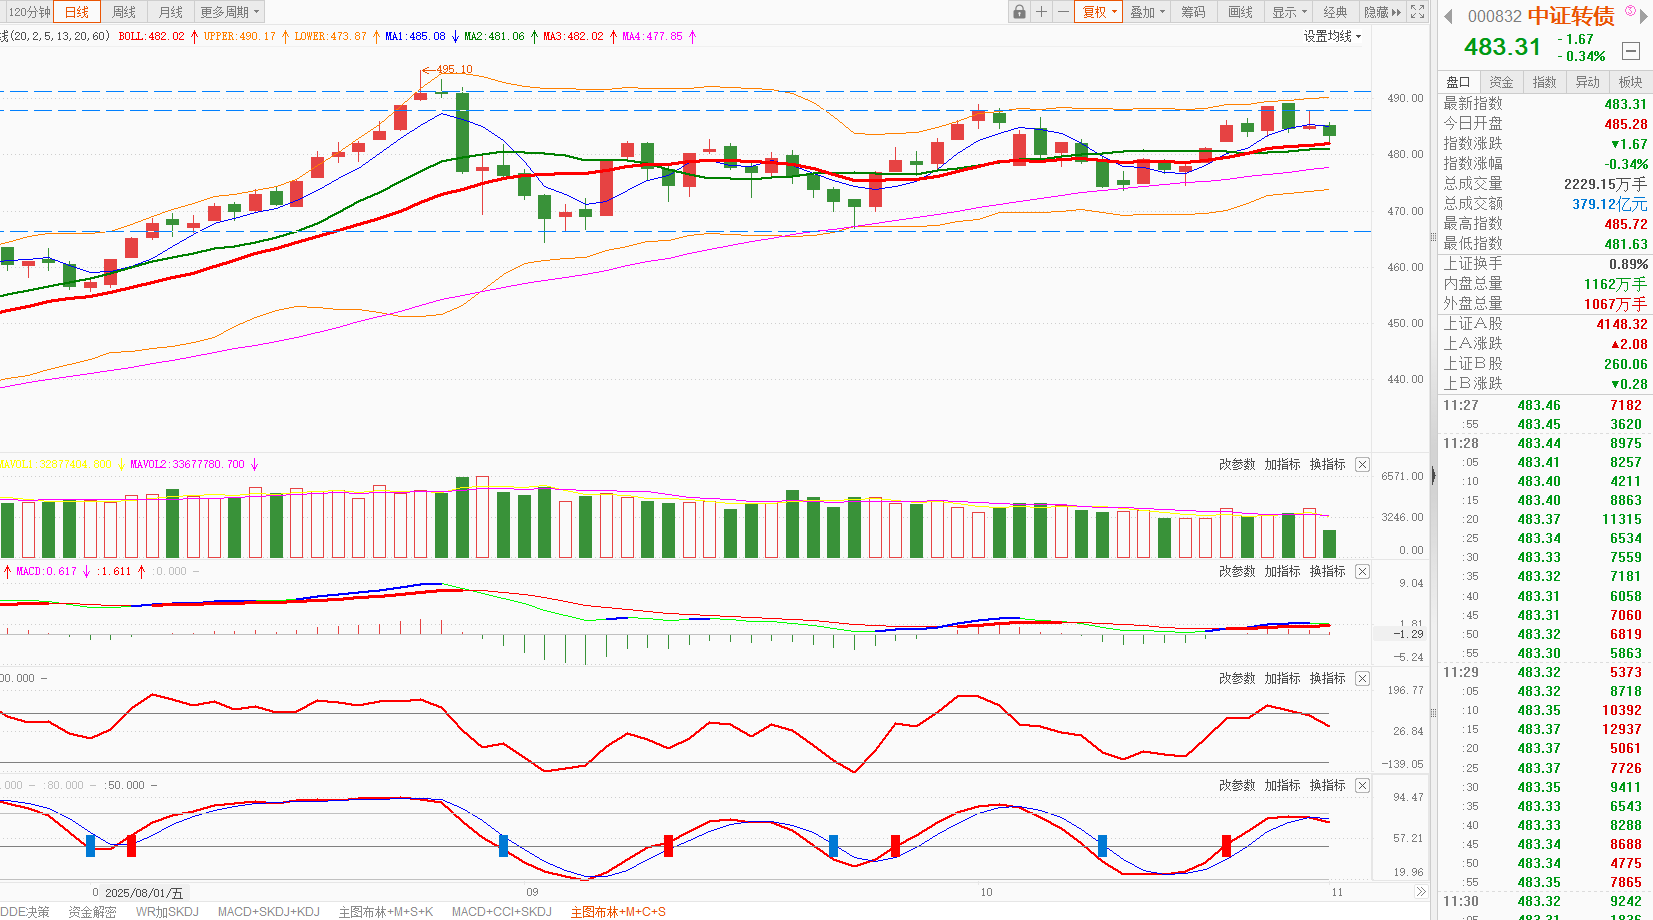Open the 异动 tab in side panel
This screenshot has height=920, width=1653.
1588,82
